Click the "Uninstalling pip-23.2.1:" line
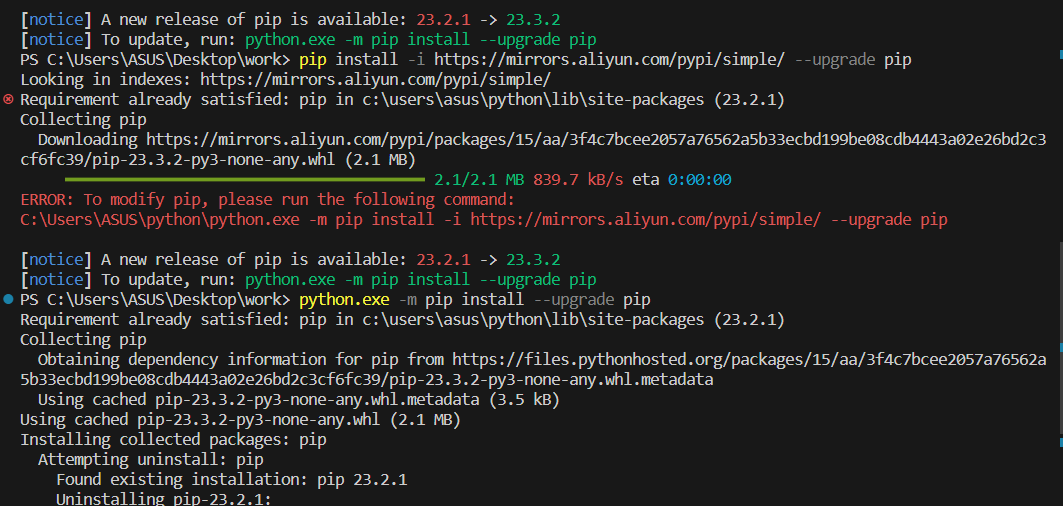This screenshot has width=1063, height=506. click(x=163, y=499)
